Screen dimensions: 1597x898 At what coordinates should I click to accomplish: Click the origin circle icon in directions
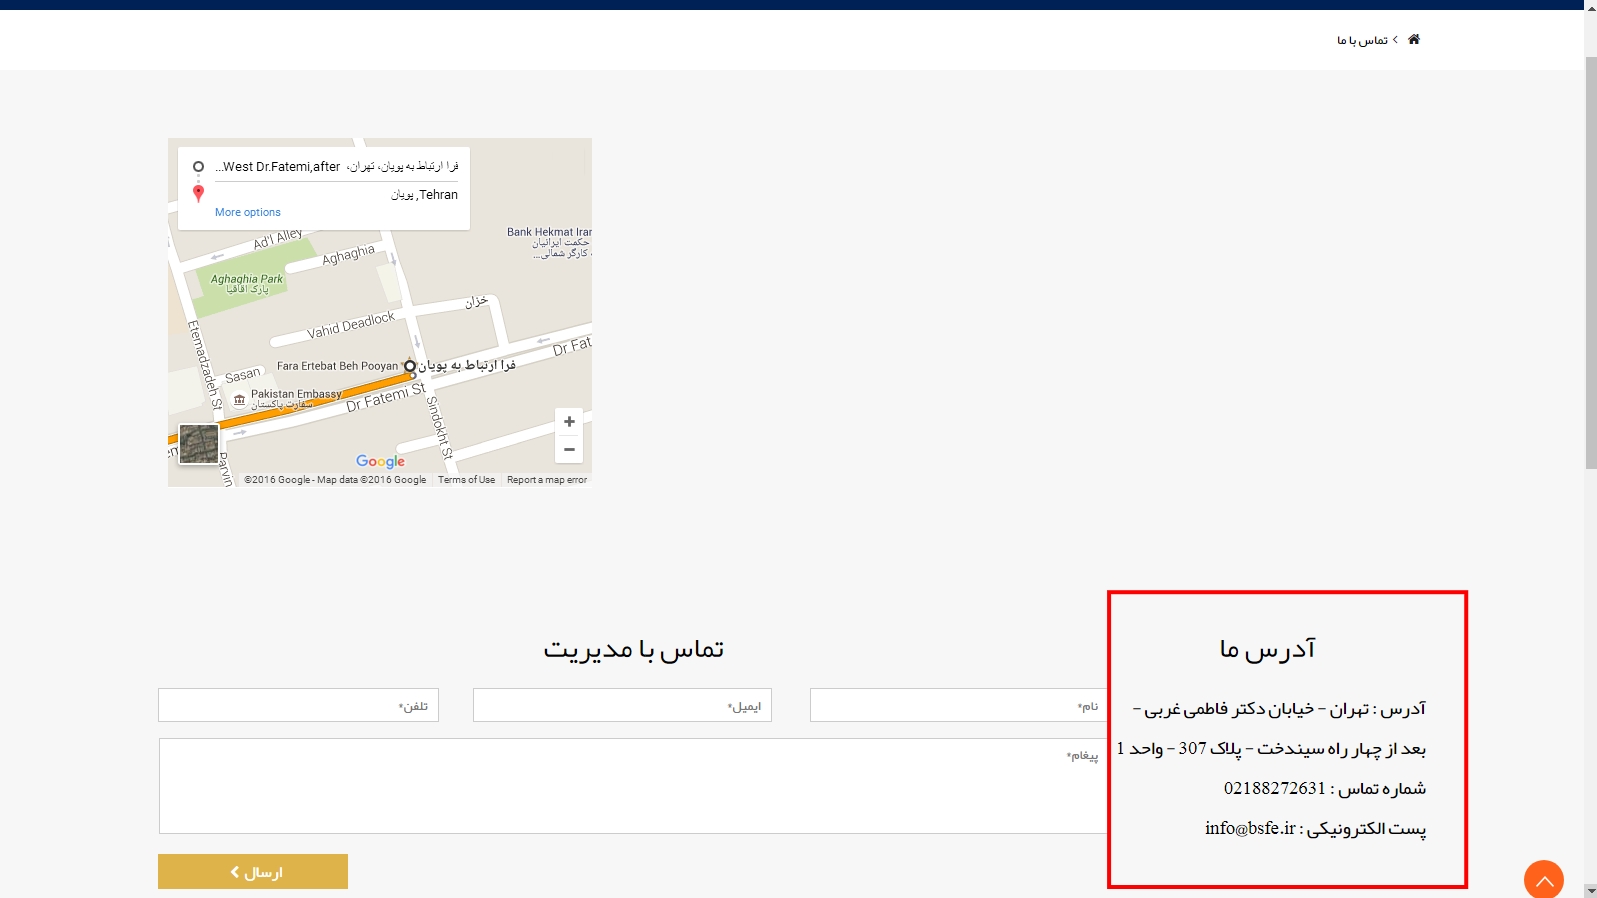pyautogui.click(x=198, y=167)
